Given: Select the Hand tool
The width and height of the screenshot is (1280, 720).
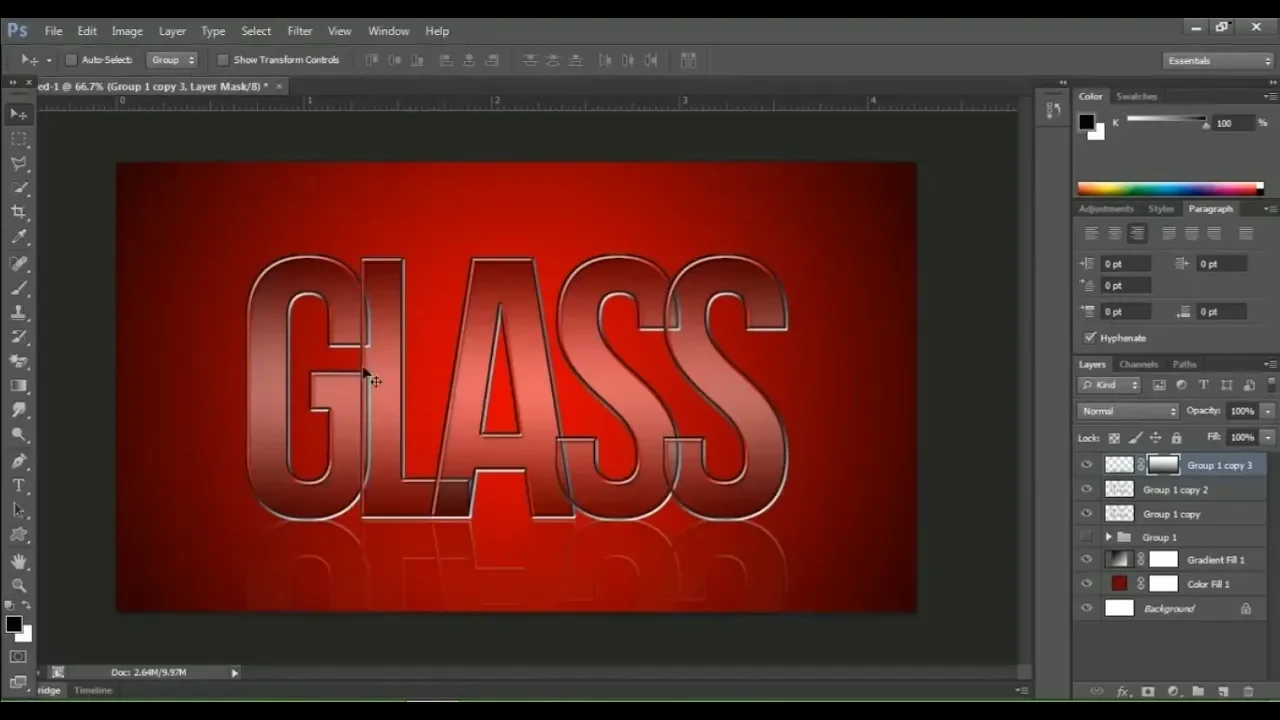Looking at the screenshot, I should (19, 562).
